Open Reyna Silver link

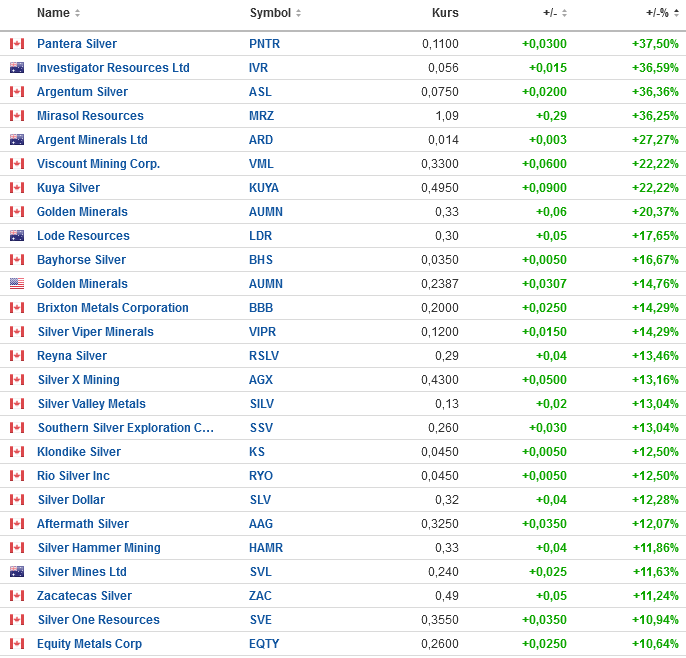[x=72, y=356]
